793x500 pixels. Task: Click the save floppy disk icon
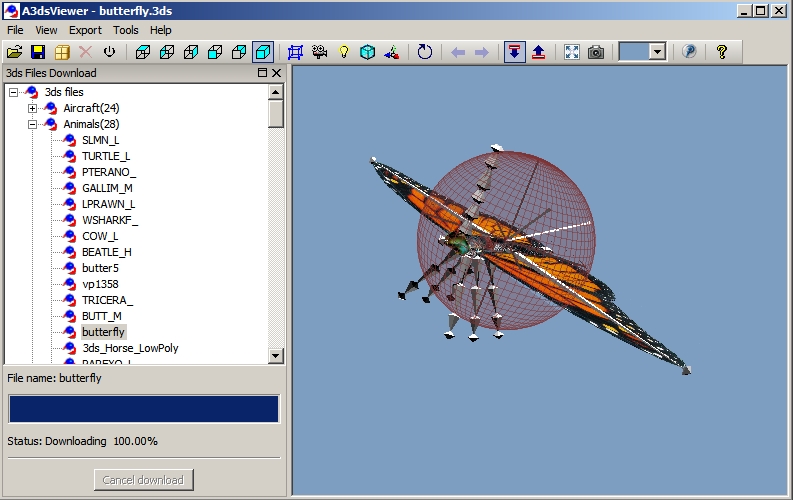38,52
